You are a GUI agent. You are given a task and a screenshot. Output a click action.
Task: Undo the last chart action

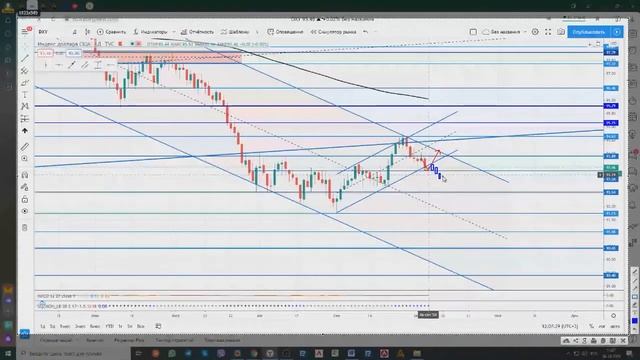[x=366, y=32]
